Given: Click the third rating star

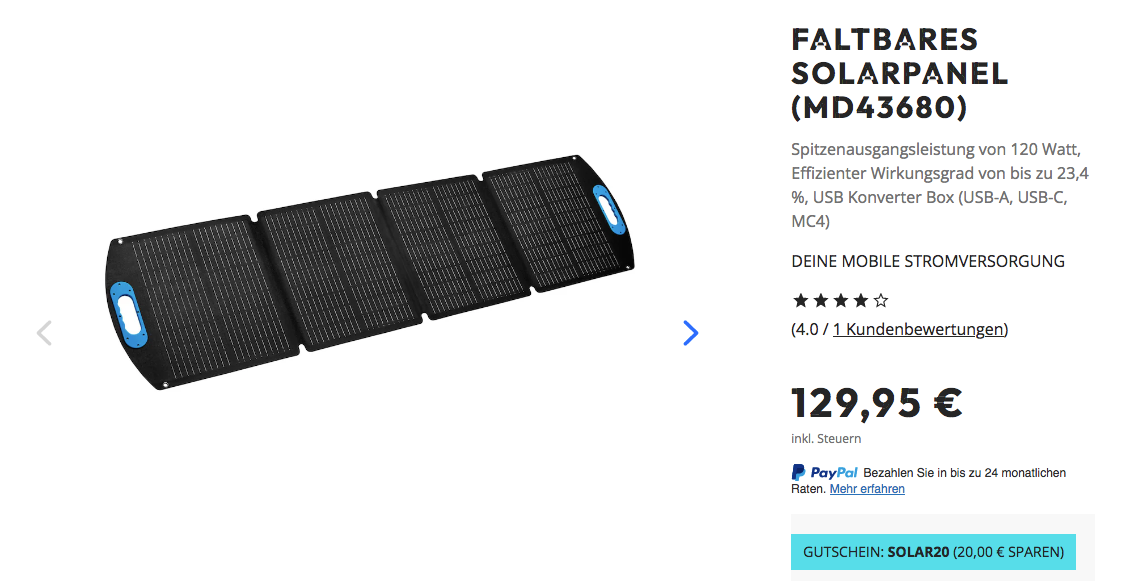Looking at the screenshot, I should [x=840, y=300].
